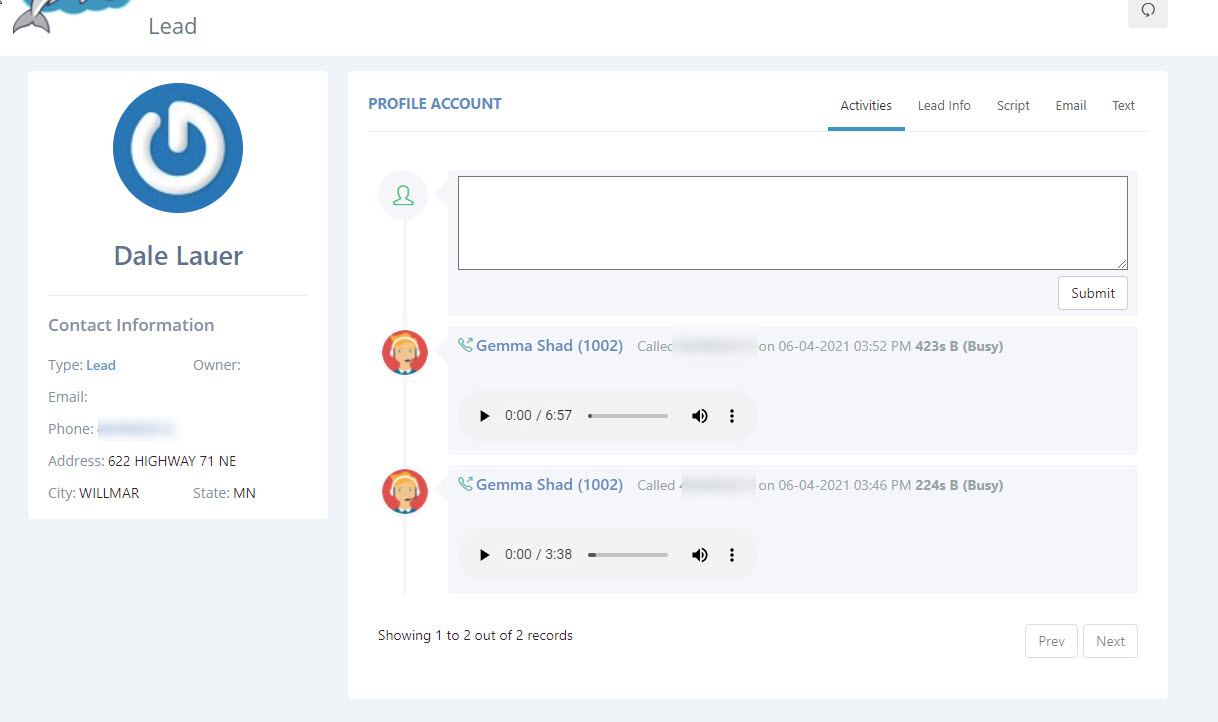Click the Lead type link
This screenshot has height=722, width=1218.
coord(101,365)
